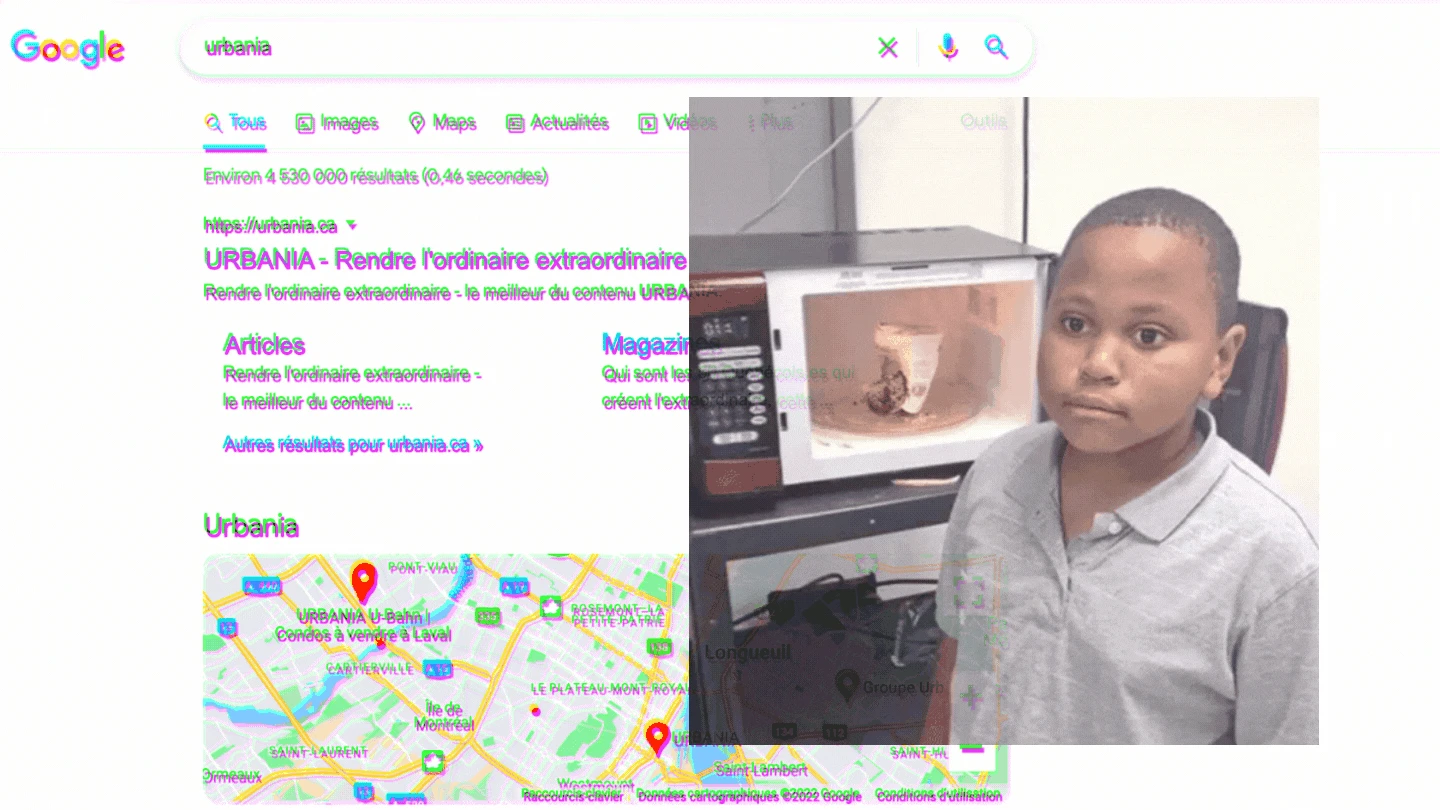Open the URBANIA - Rendre l'ordinaire extraordinaire result
Screen dimensions: 1440x810
(x=445, y=261)
